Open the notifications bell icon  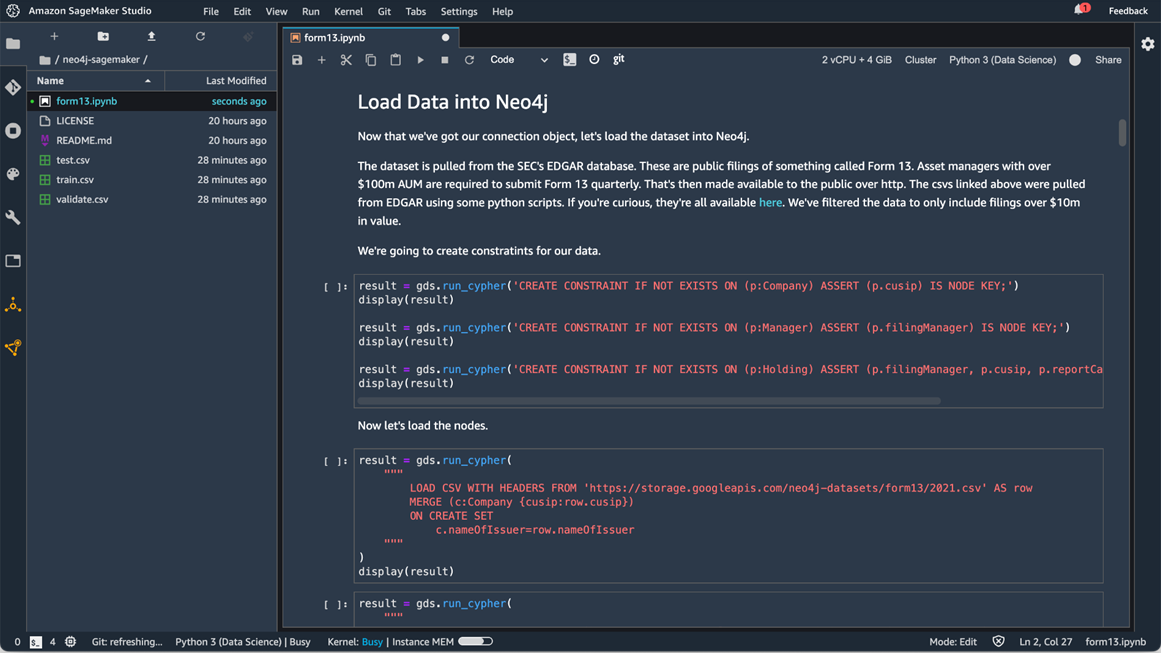[1080, 11]
